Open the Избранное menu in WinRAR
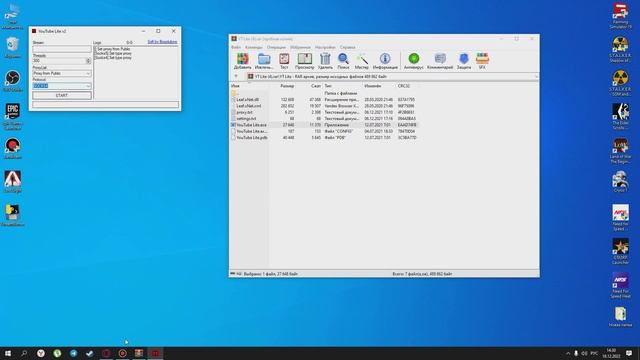The width and height of the screenshot is (640, 360). pos(300,47)
